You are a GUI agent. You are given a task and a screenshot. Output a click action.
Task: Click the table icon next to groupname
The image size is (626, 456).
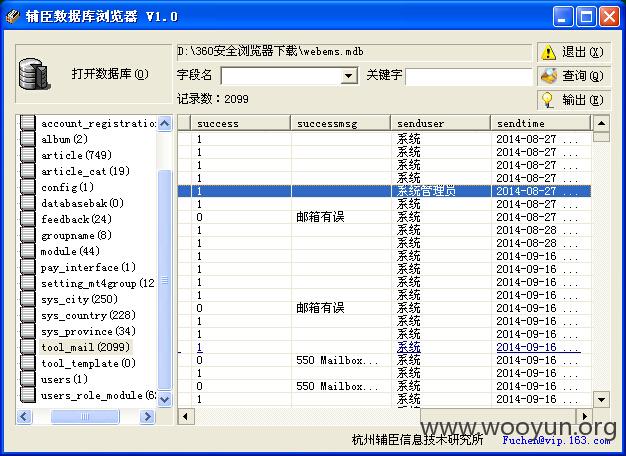[28, 235]
